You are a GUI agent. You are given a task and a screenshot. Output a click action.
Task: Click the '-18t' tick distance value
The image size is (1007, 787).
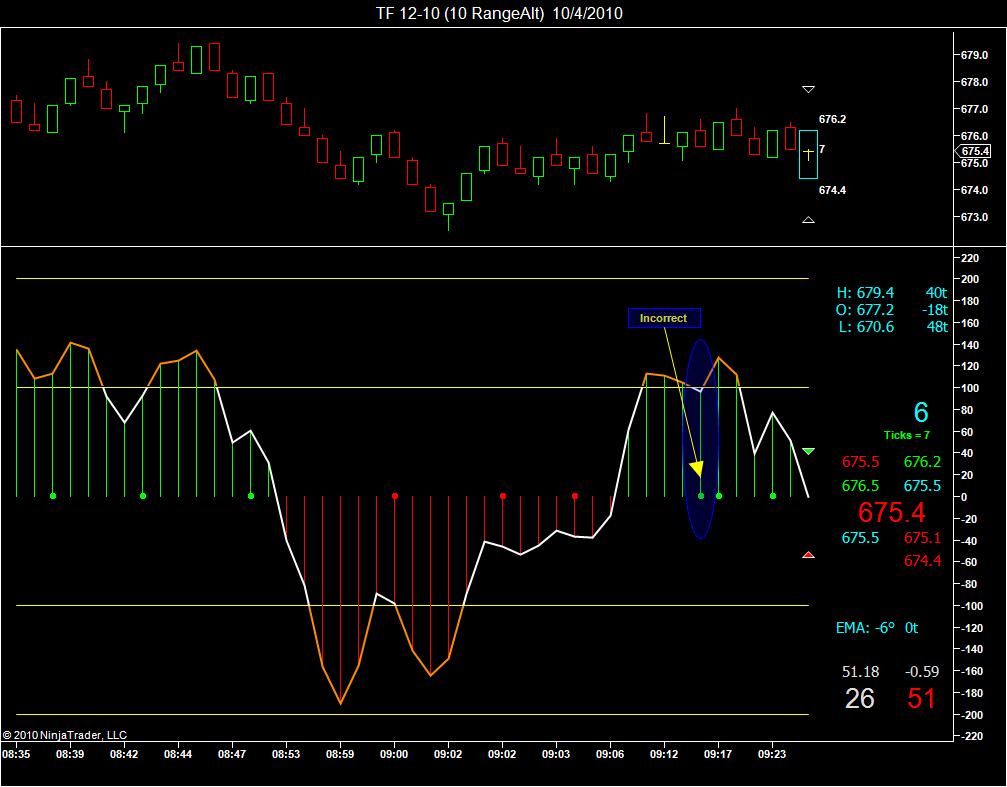(x=934, y=310)
